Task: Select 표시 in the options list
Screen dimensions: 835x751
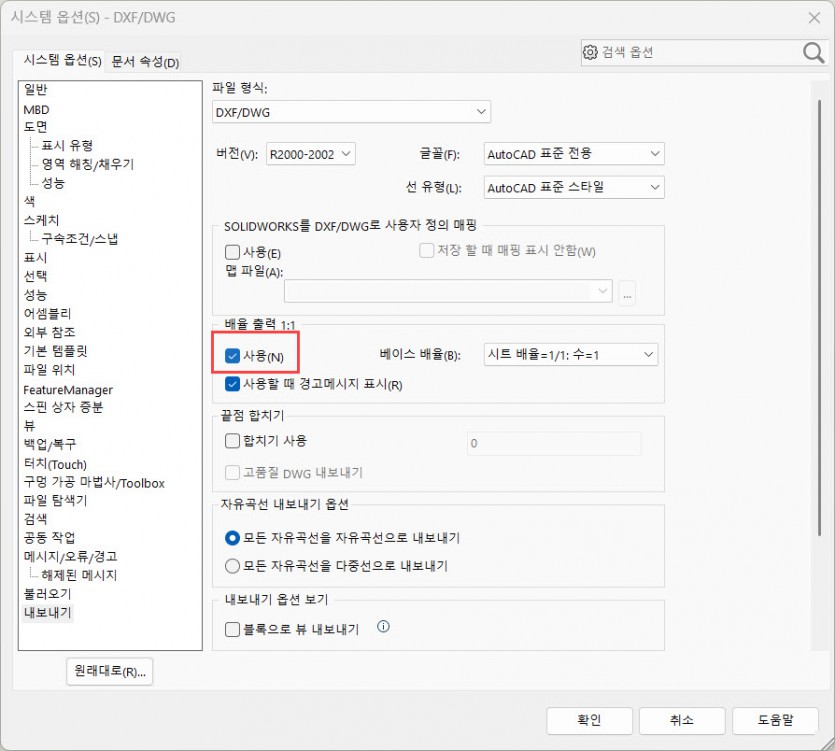Action: tap(36, 257)
